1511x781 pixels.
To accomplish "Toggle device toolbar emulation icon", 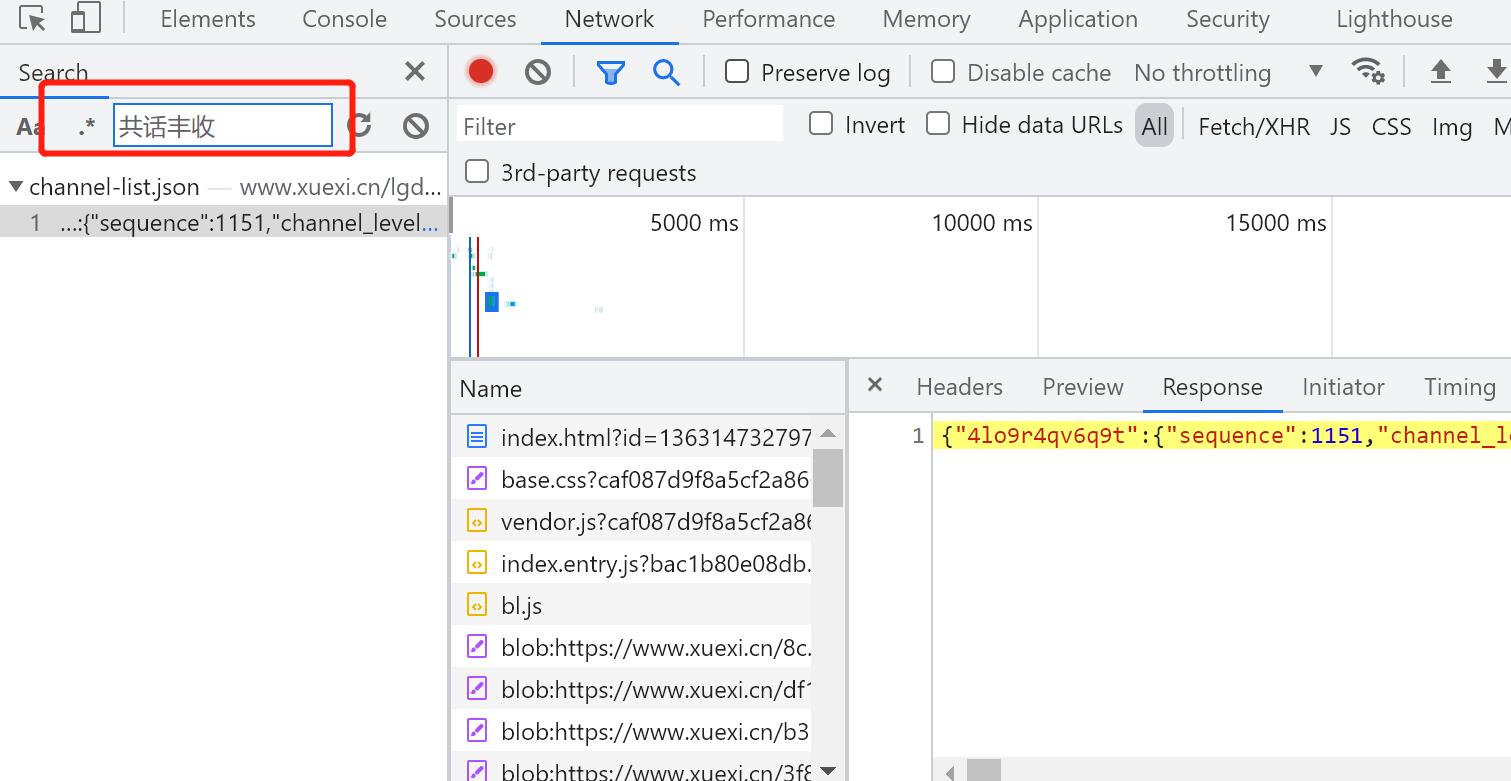I will (86, 19).
